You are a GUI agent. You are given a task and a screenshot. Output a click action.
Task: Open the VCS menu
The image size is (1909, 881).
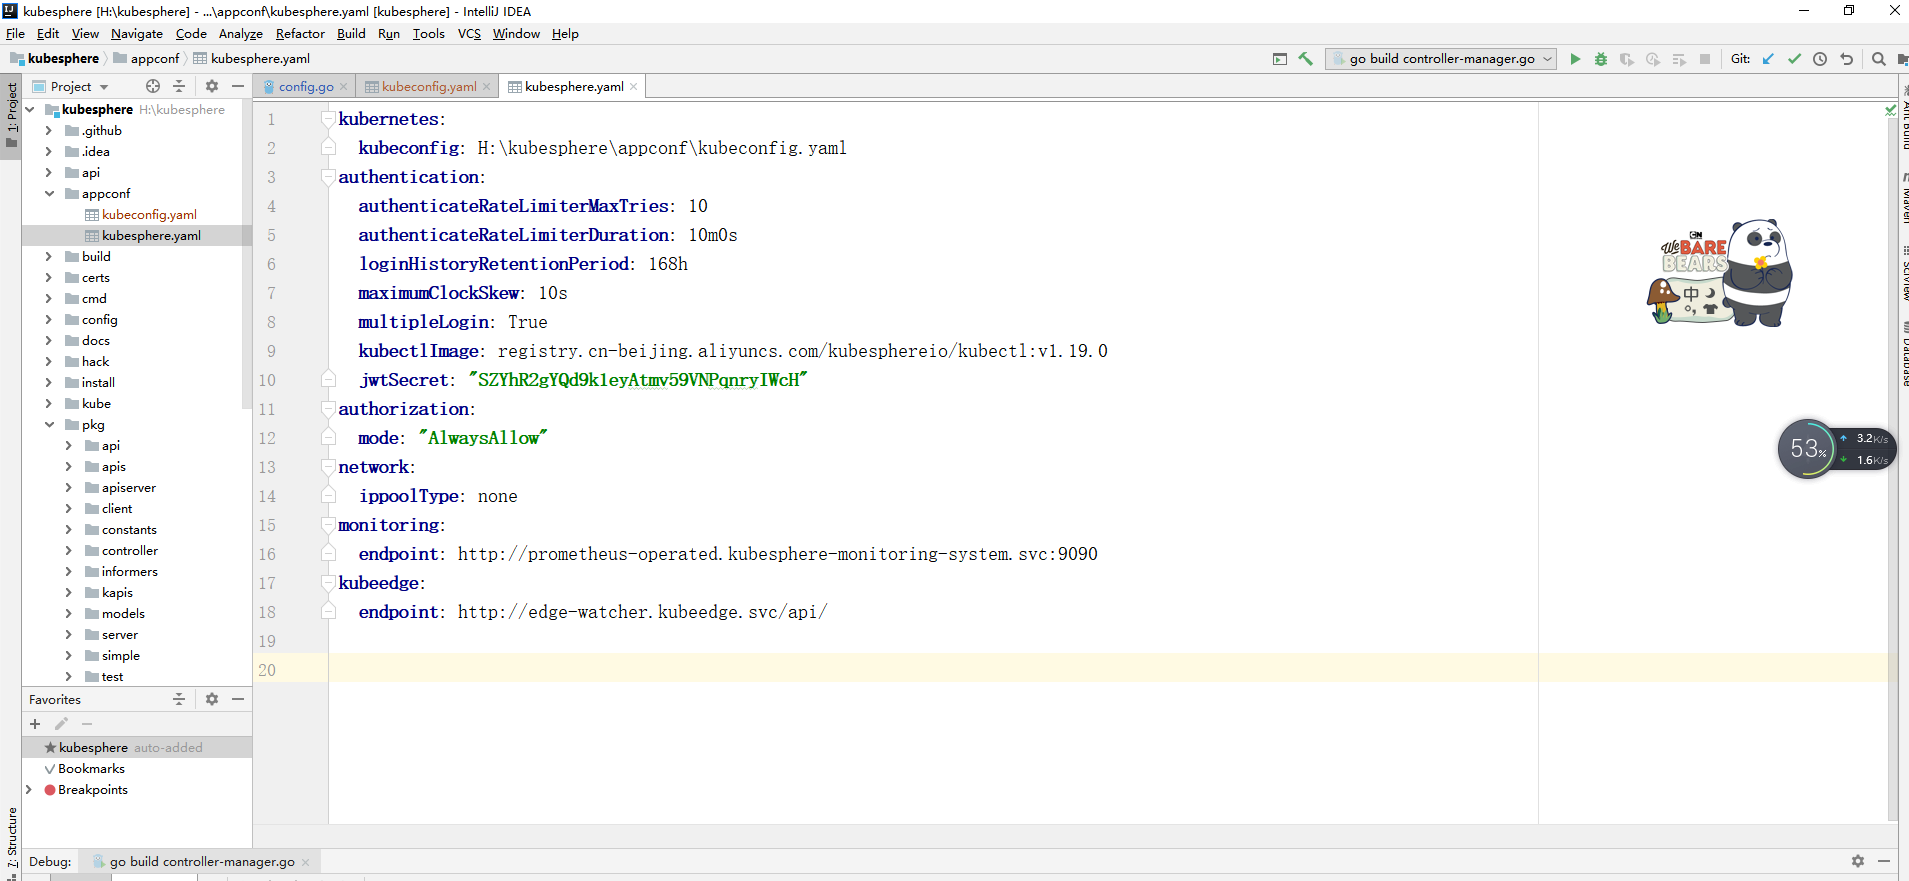[469, 34]
